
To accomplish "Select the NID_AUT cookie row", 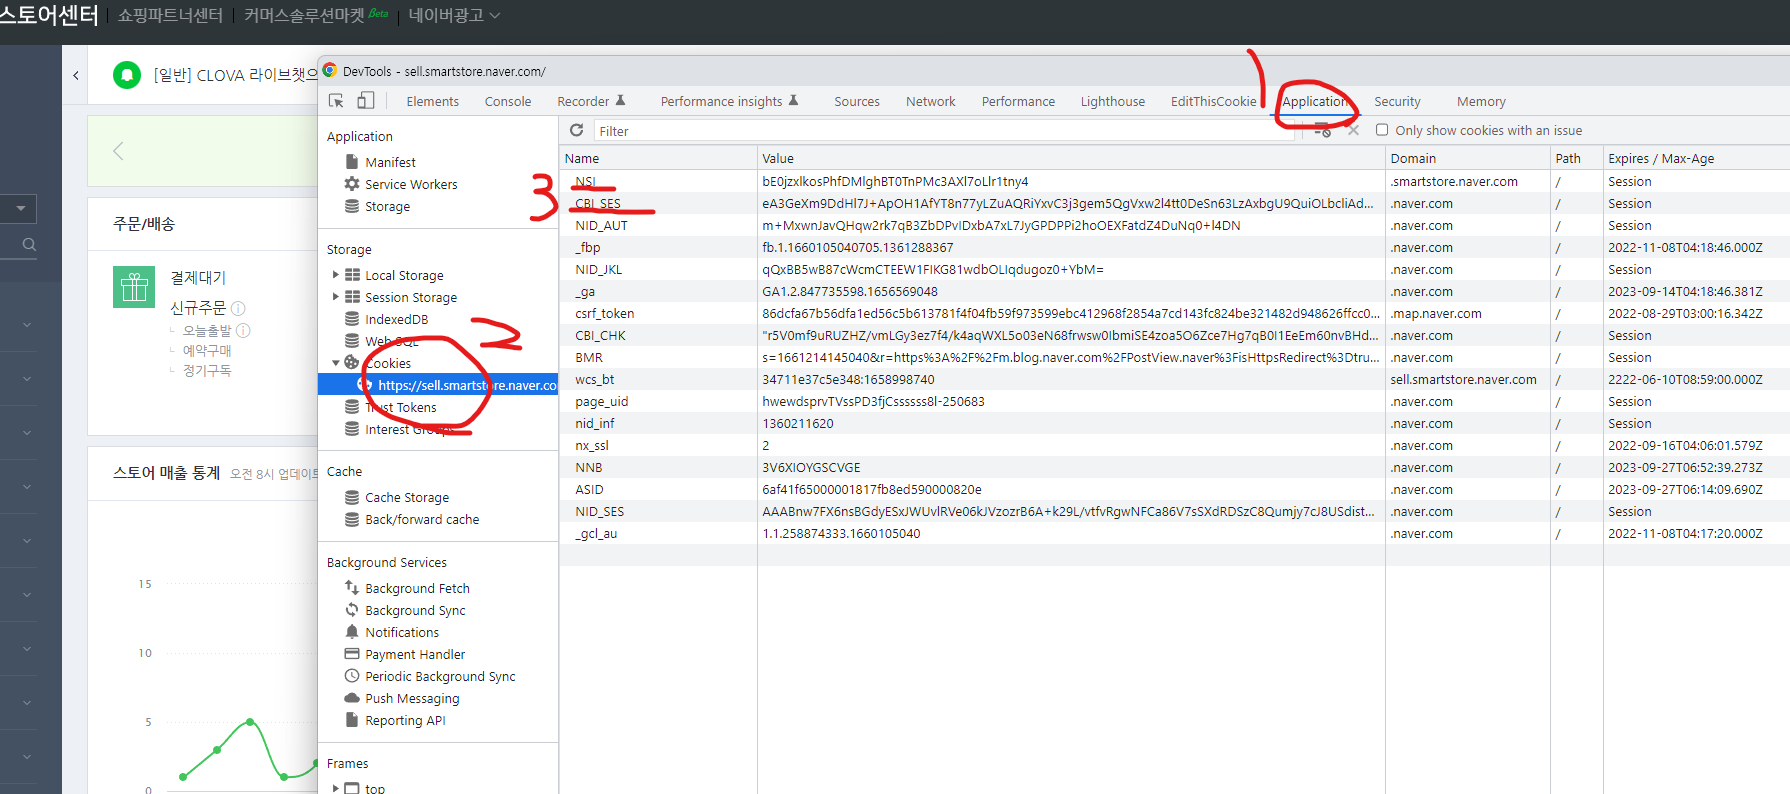I will click(601, 226).
